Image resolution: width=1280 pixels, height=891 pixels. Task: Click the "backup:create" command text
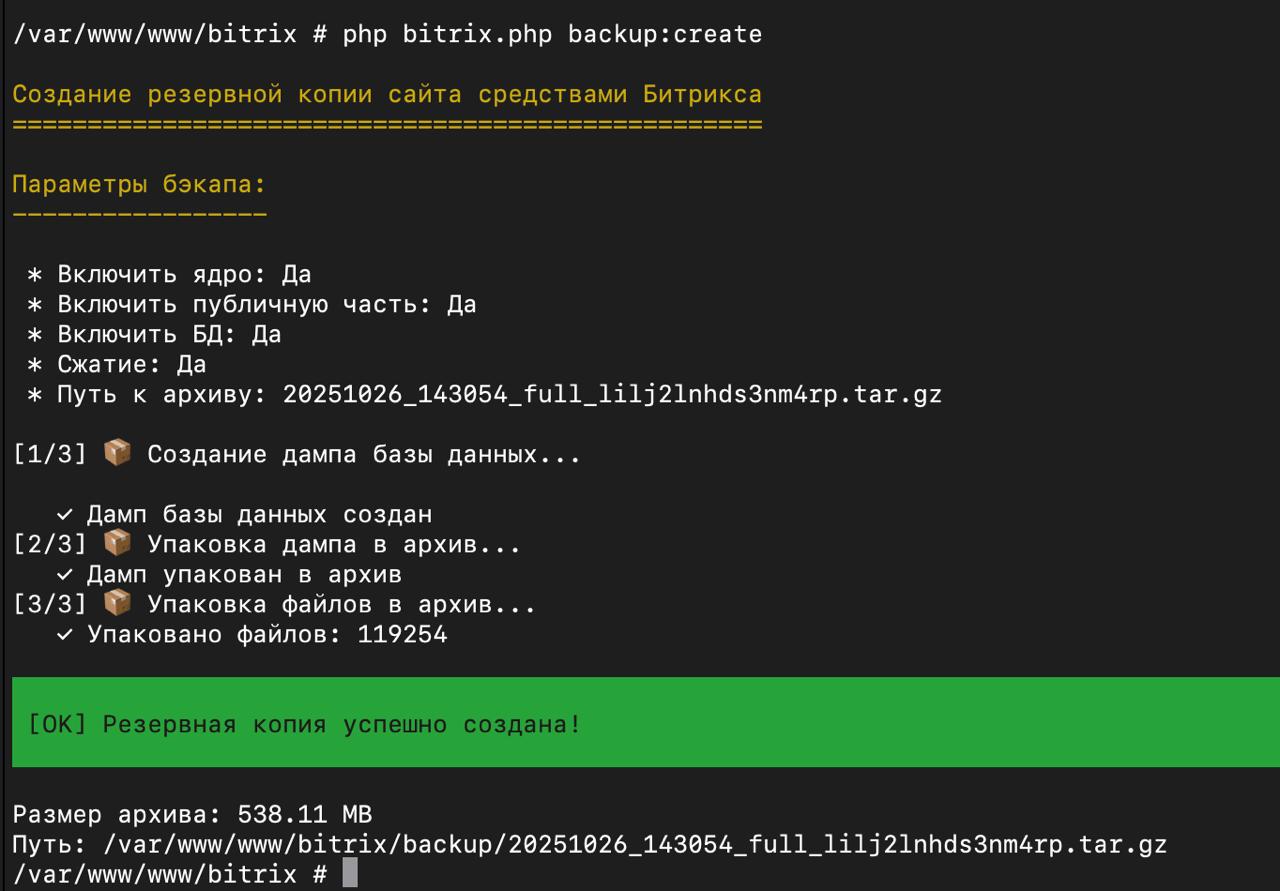[x=665, y=34]
